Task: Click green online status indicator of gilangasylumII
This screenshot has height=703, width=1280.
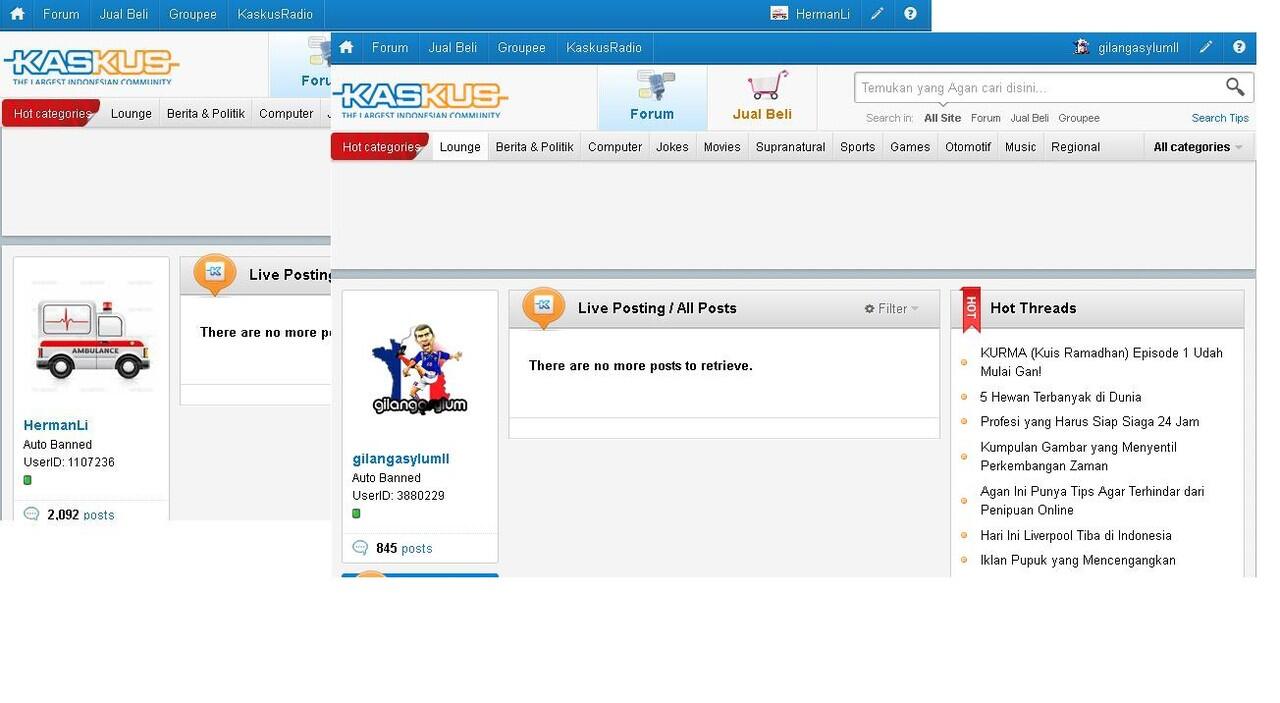Action: pyautogui.click(x=356, y=514)
